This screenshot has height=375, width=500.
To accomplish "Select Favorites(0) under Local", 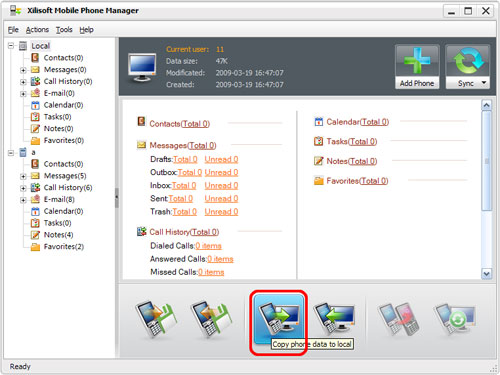I will click(x=64, y=140).
